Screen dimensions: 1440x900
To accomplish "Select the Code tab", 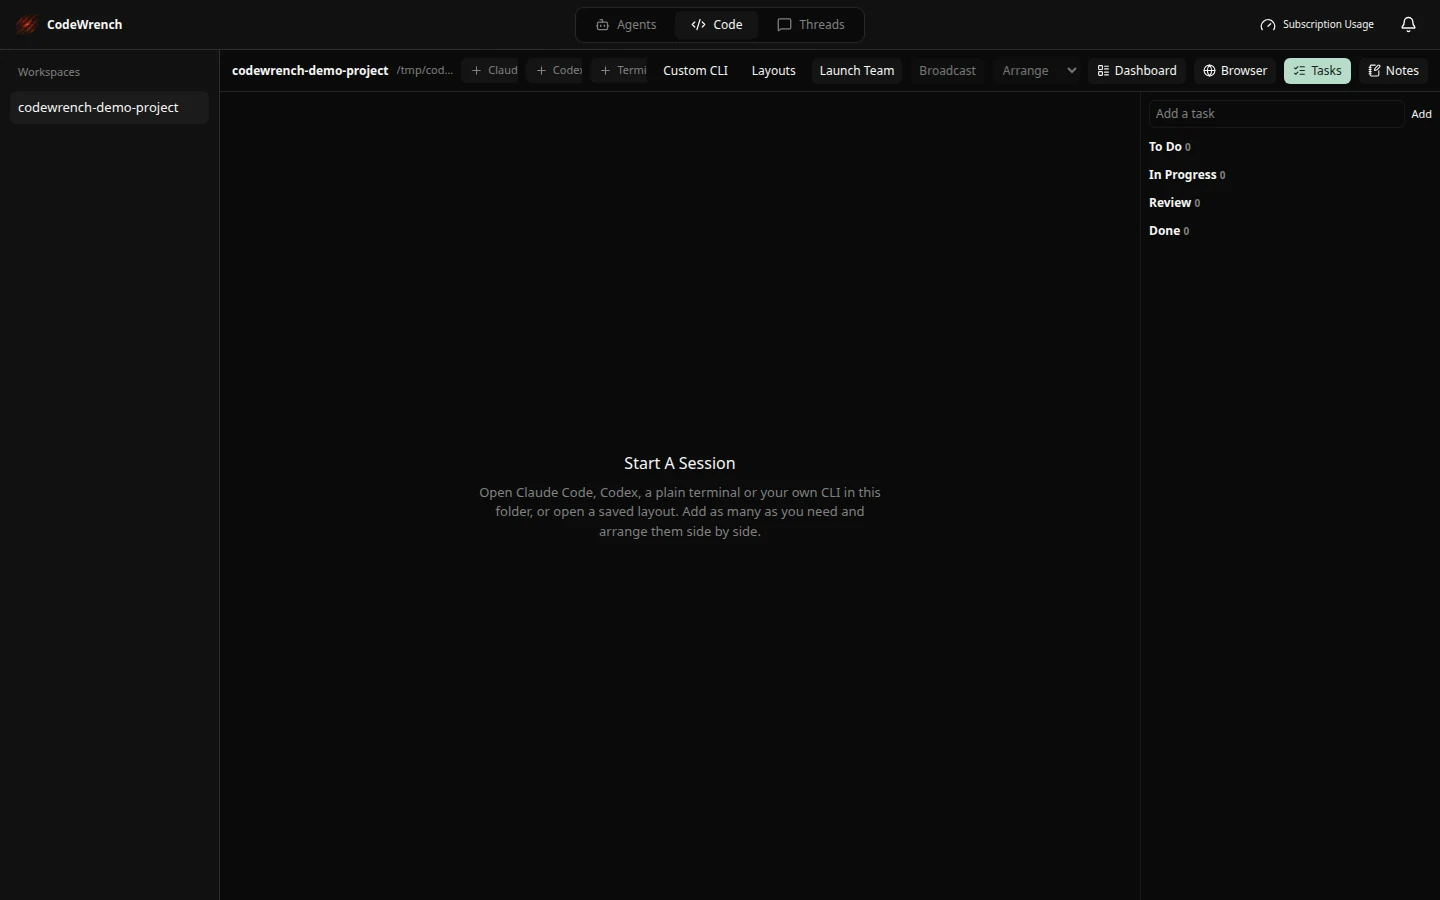I will coord(717,25).
